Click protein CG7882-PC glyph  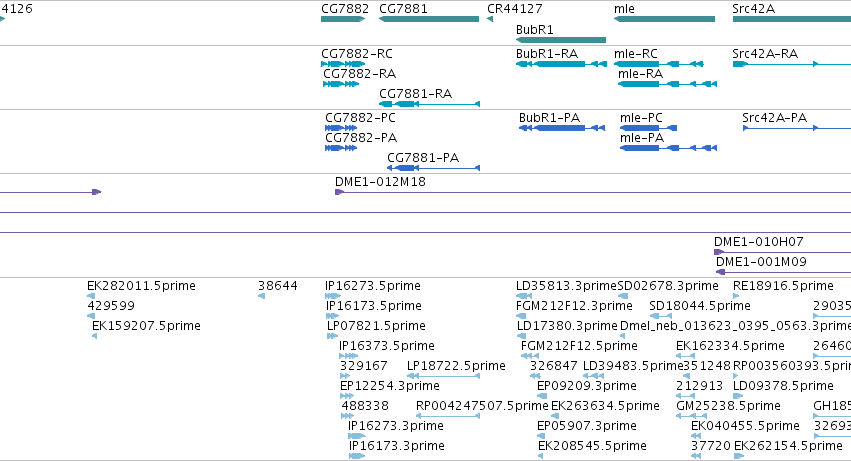341,128
